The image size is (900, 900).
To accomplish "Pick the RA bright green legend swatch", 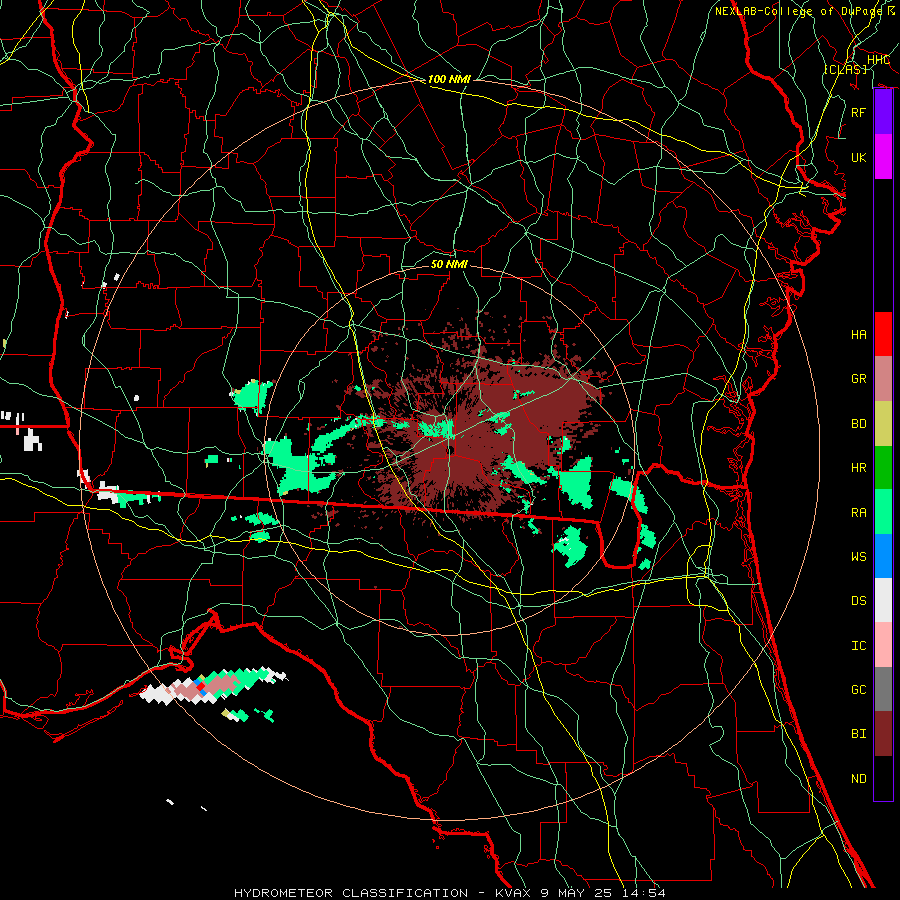I will (x=883, y=512).
